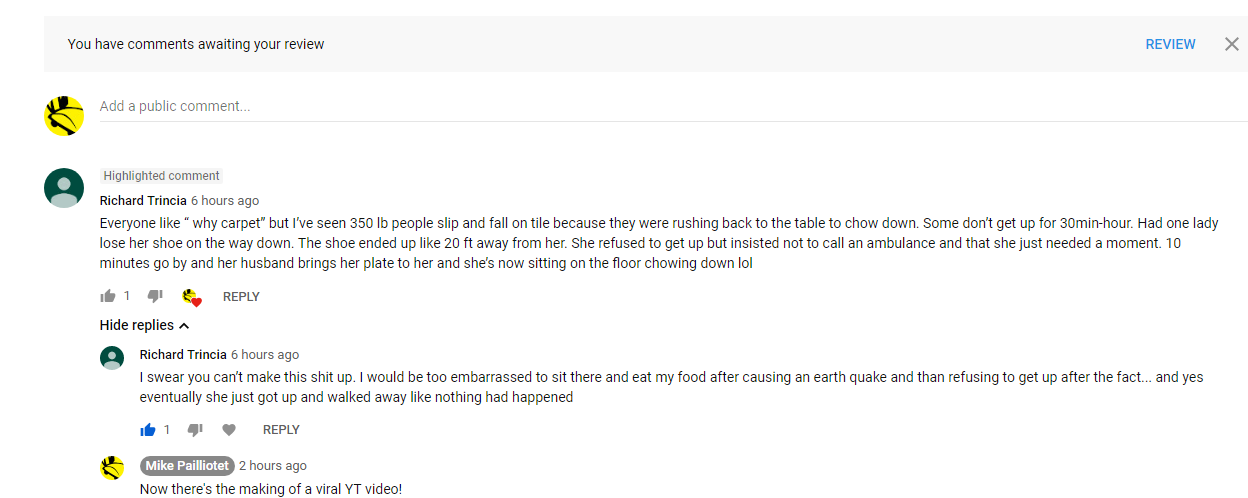
Task: Open Richard Tricia's small avatar in replies
Action: [112, 358]
